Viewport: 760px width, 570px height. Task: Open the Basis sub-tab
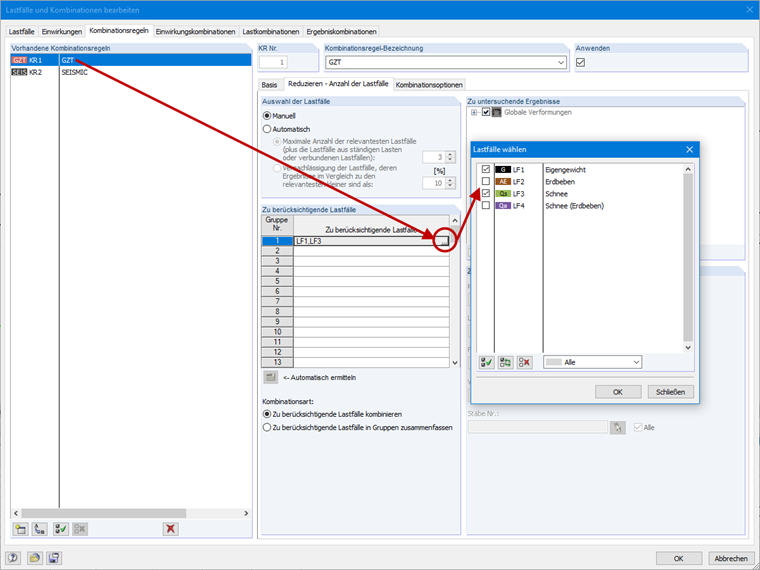[269, 85]
